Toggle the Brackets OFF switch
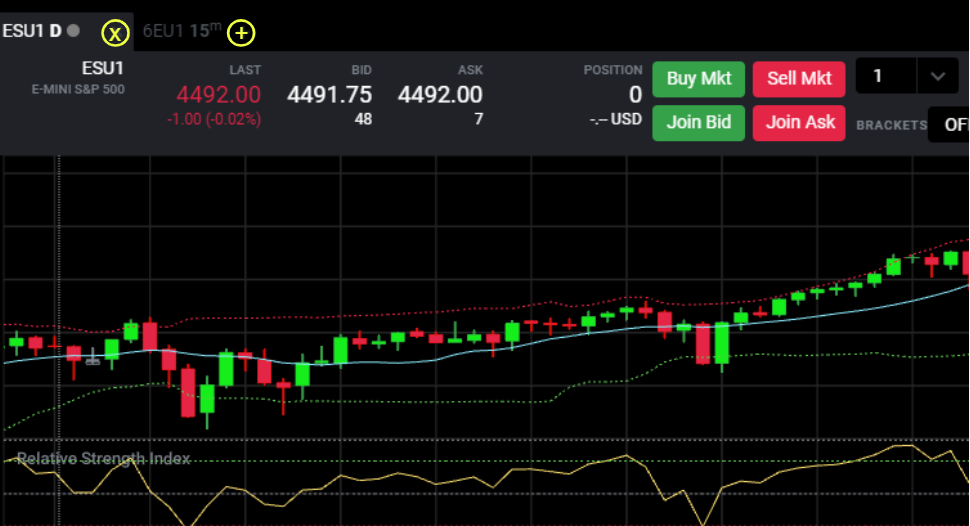 tap(949, 124)
